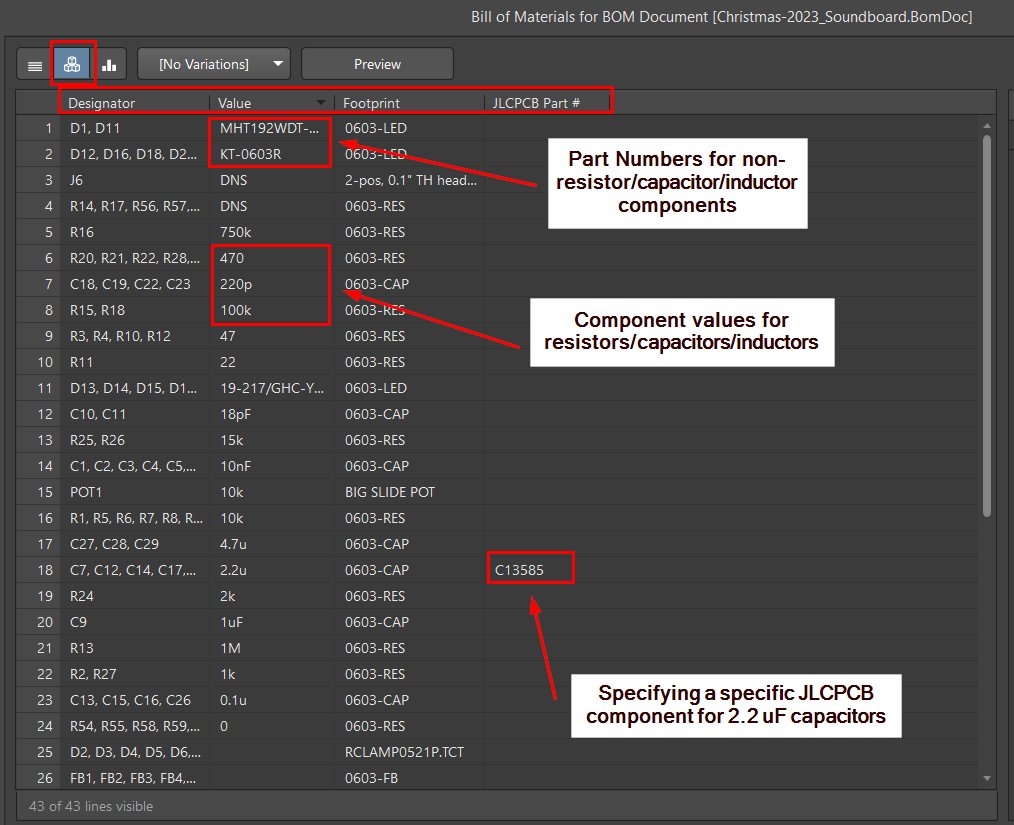
Task: Select the 19-217/GHC value cell
Action: coord(272,388)
